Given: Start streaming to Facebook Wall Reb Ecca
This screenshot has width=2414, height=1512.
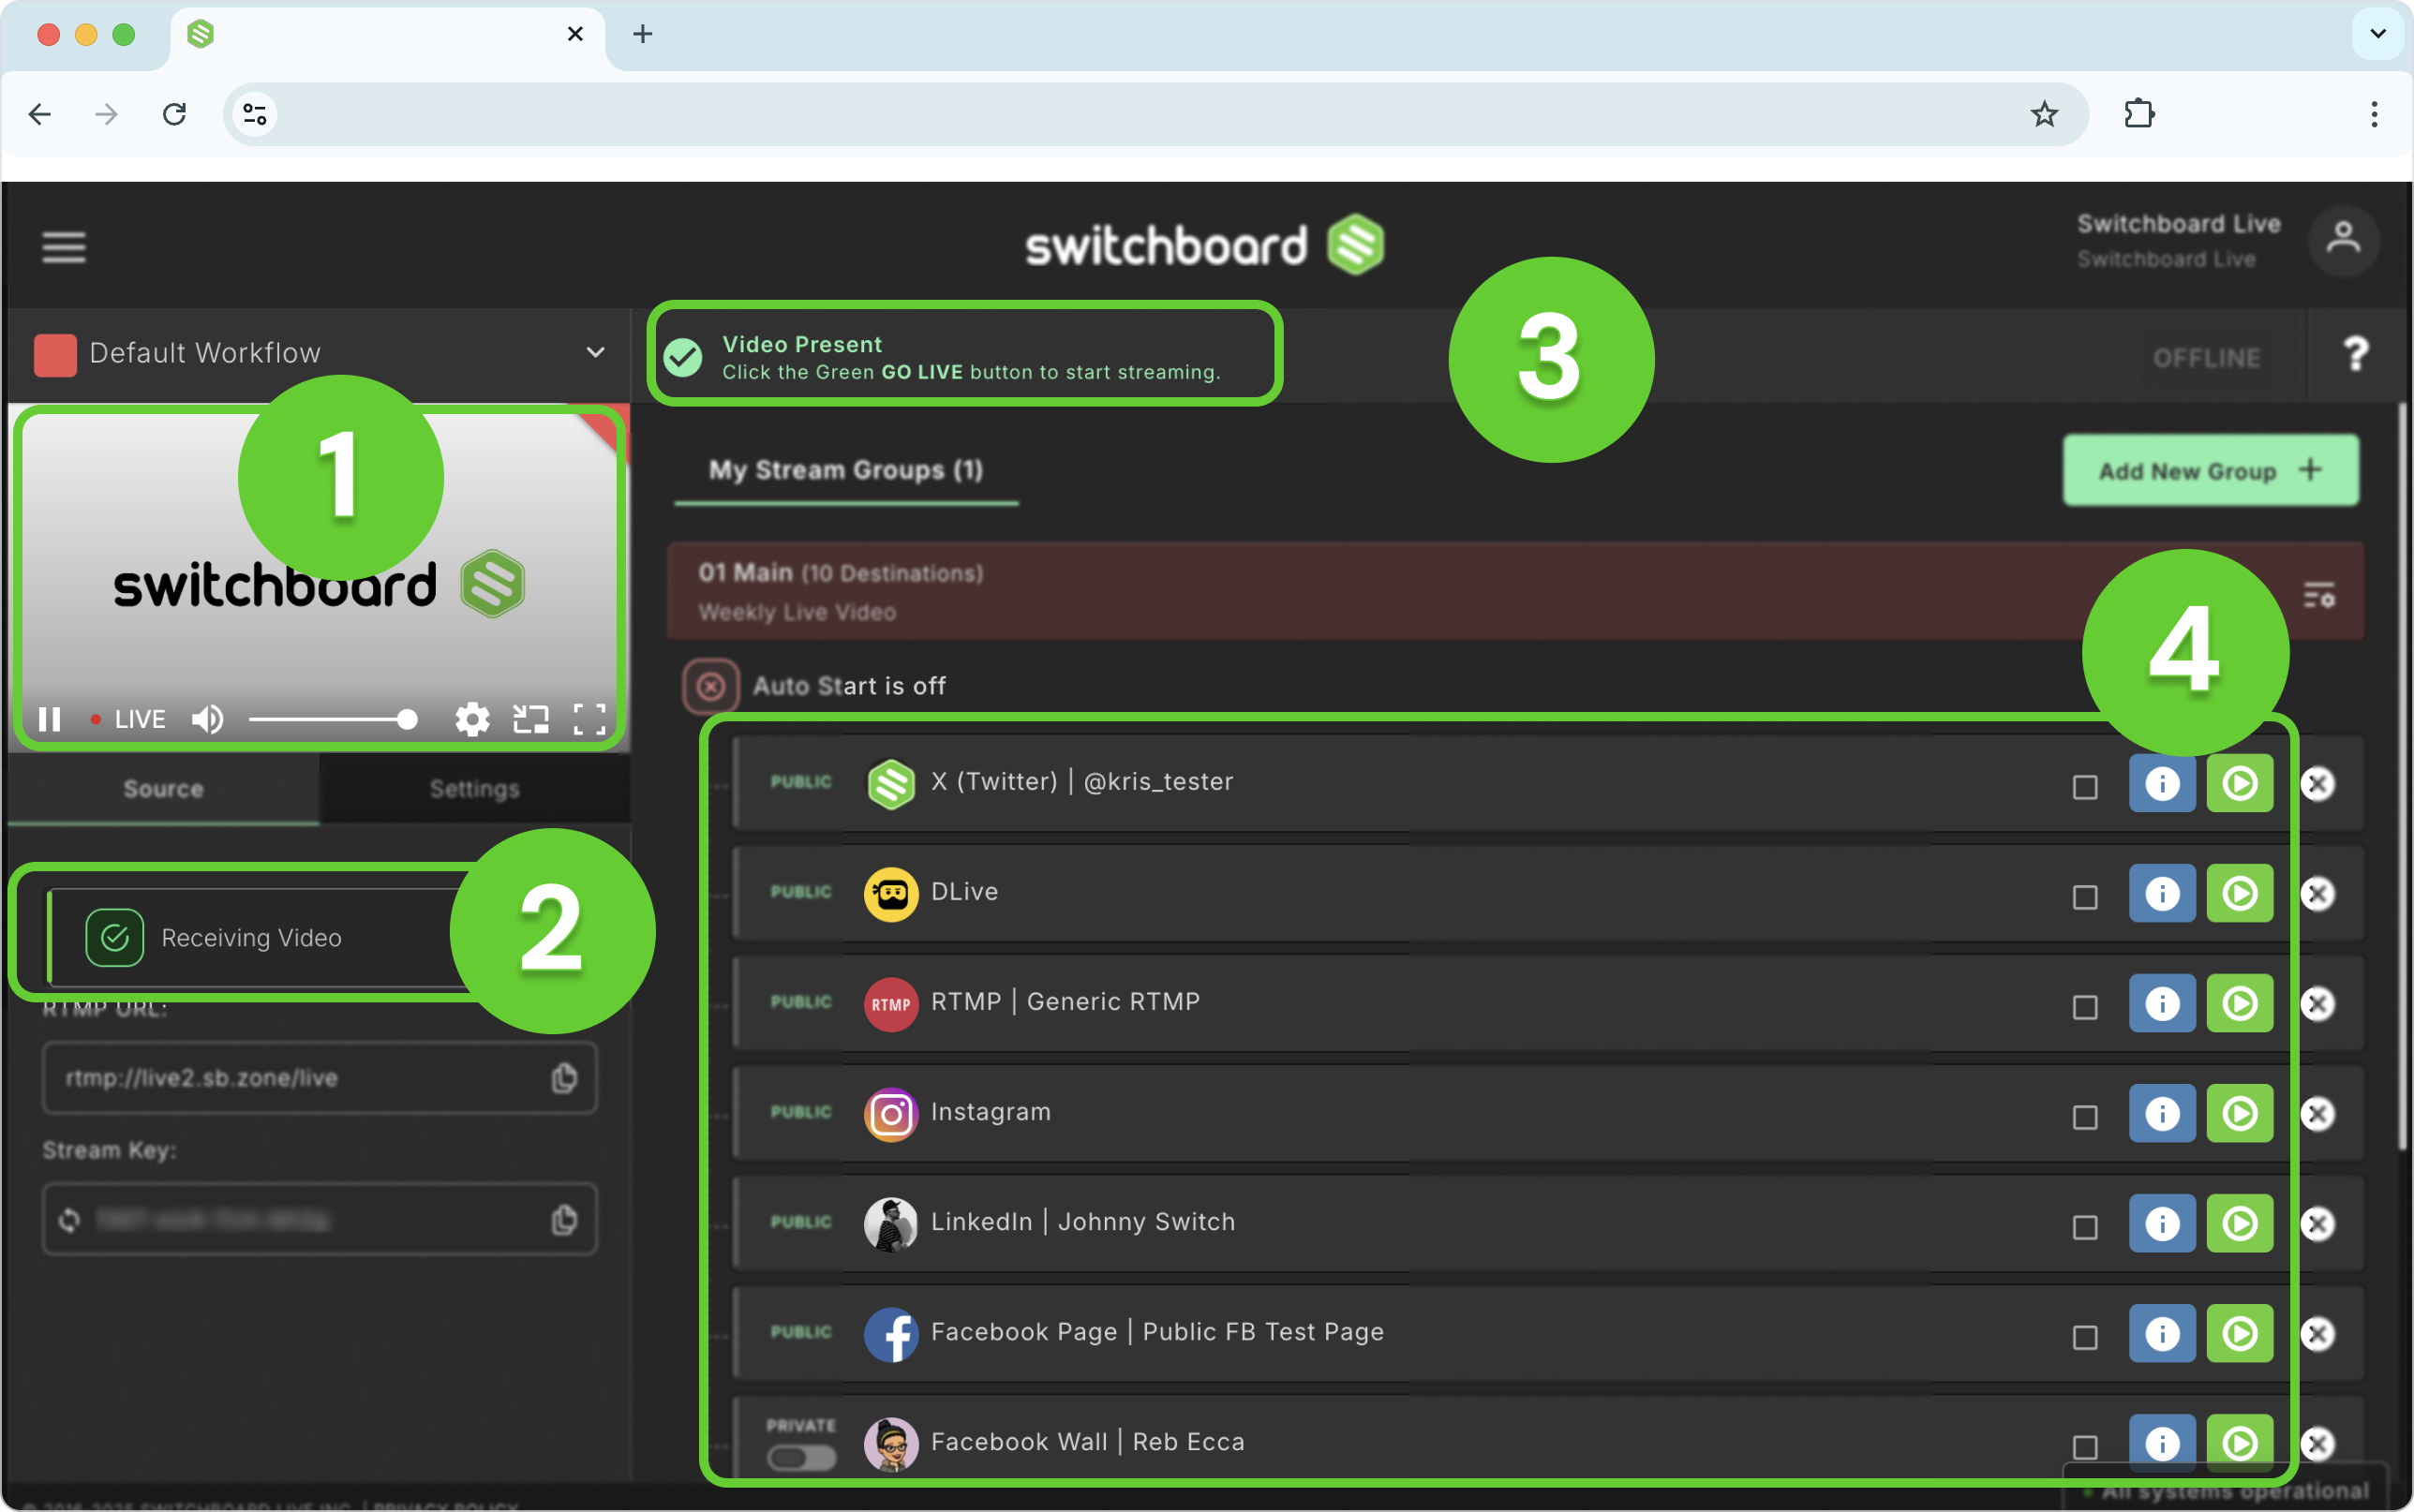Looking at the screenshot, I should (2240, 1443).
